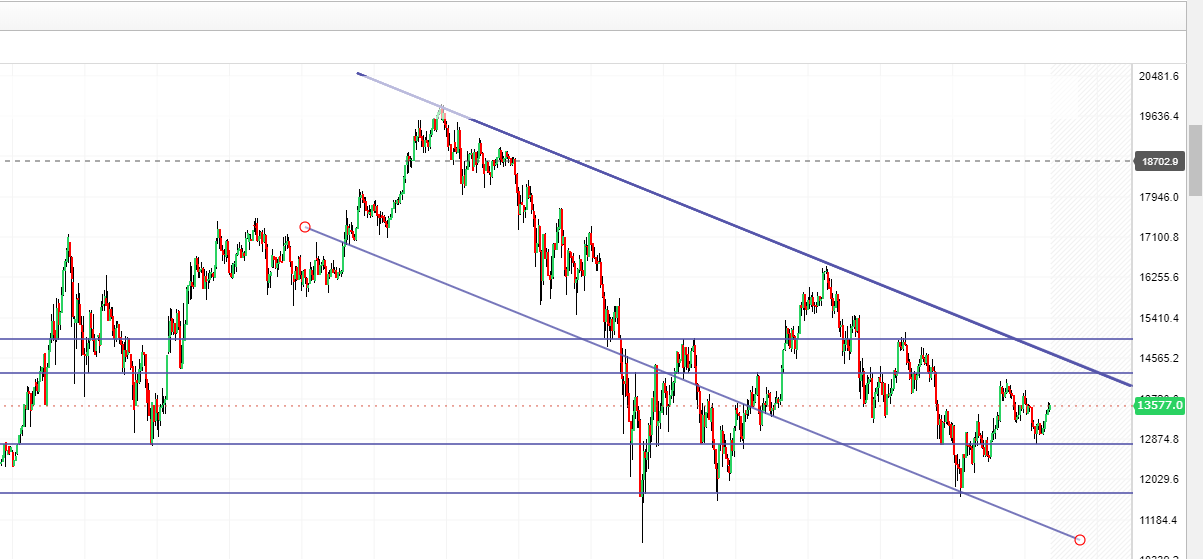
Task: Click the dotted red current-price line
Action: (x=566, y=406)
